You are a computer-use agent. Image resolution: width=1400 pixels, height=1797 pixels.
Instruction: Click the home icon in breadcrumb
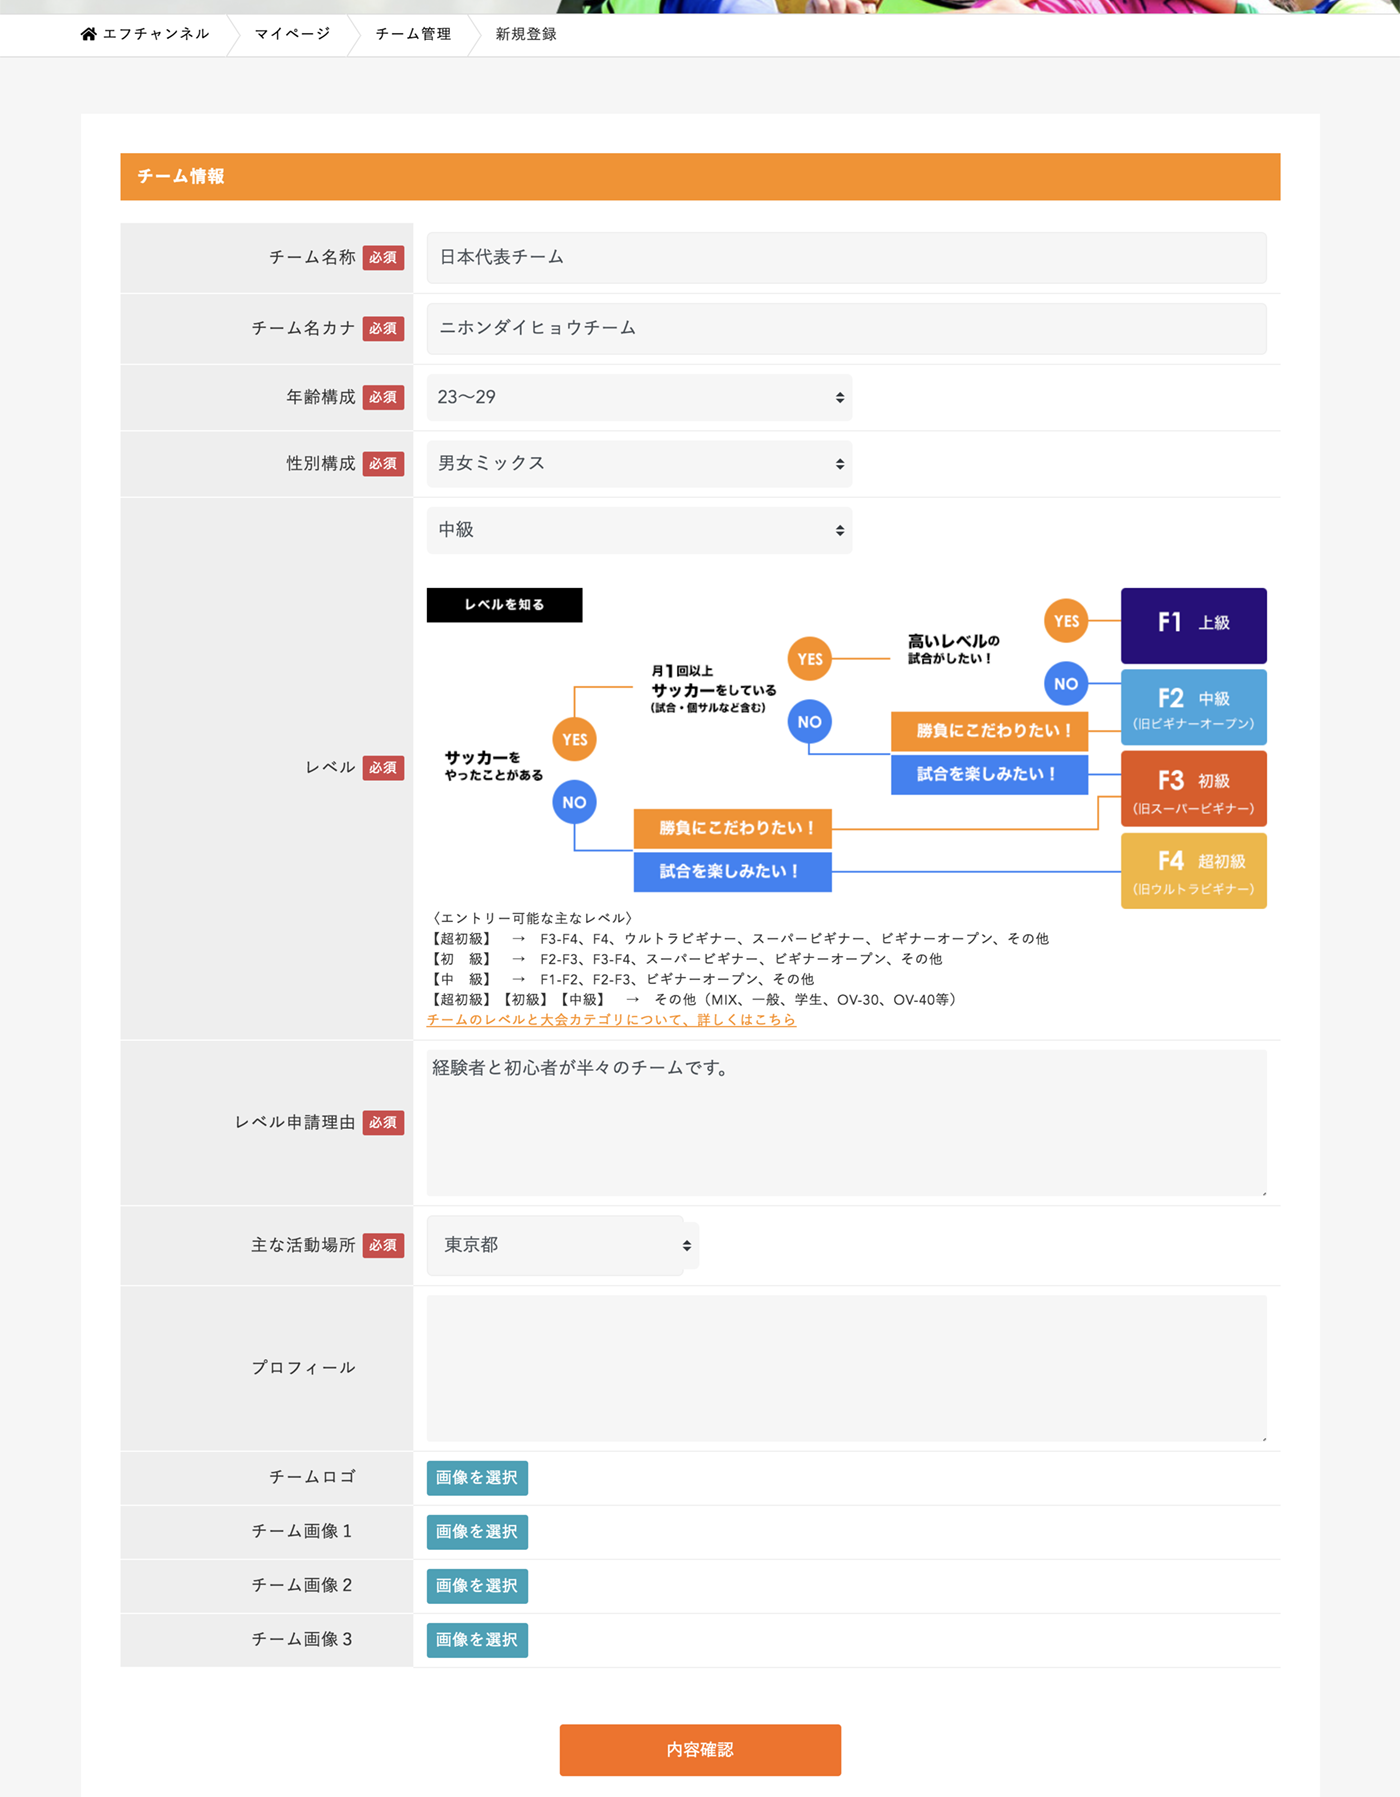pos(89,34)
